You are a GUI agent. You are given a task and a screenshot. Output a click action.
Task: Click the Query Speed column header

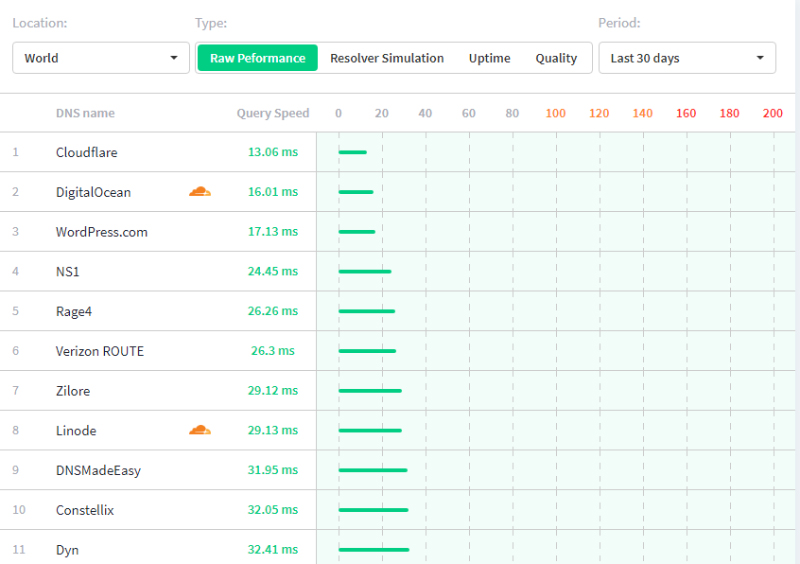(x=273, y=113)
